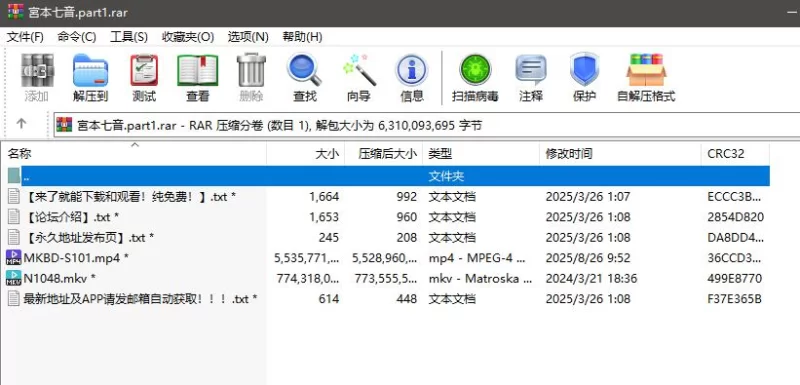Click the modified time 2024/3/21 18:36
The image size is (800, 385).
coord(591,278)
